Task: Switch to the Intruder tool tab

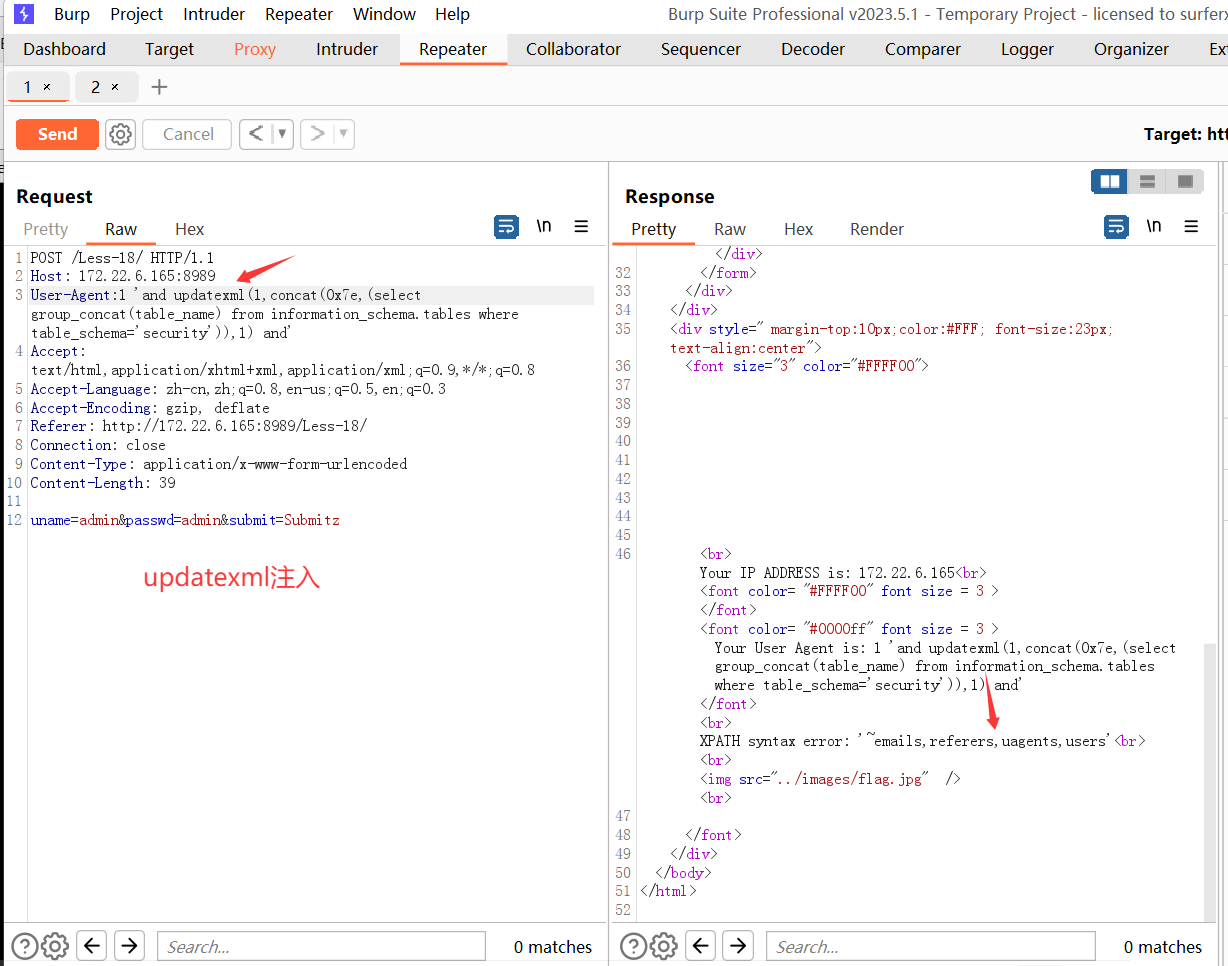Action: [347, 49]
